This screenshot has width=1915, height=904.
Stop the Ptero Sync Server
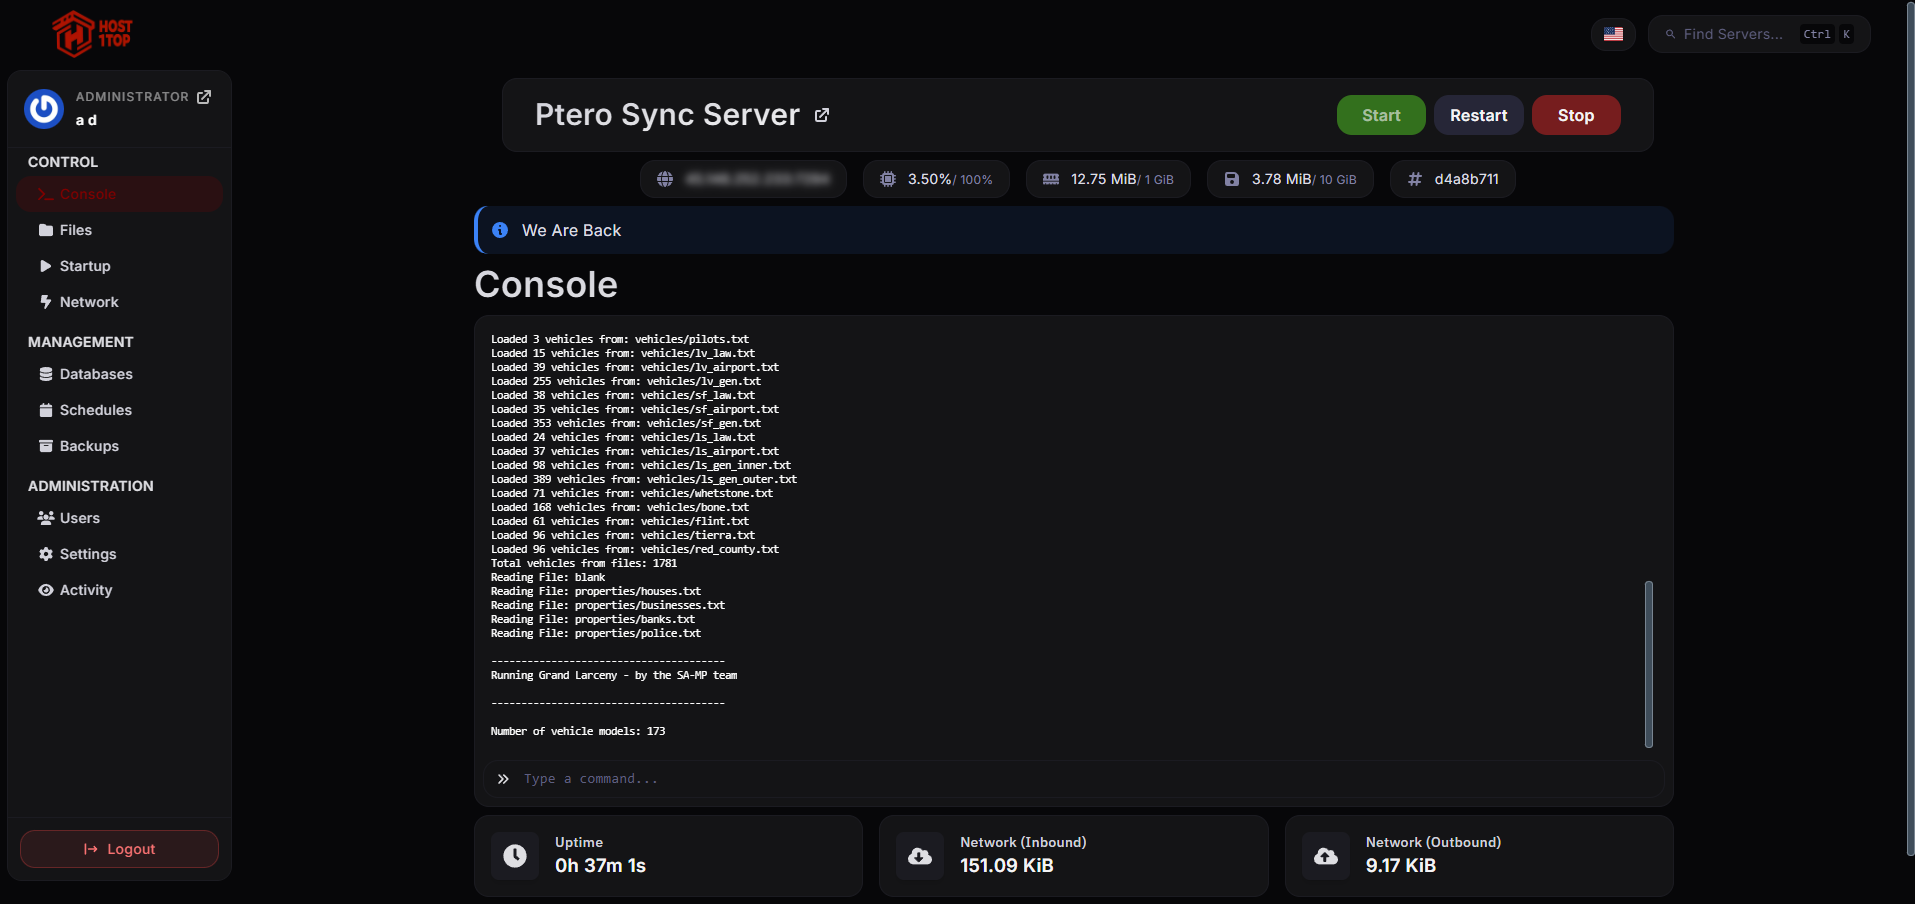1575,115
